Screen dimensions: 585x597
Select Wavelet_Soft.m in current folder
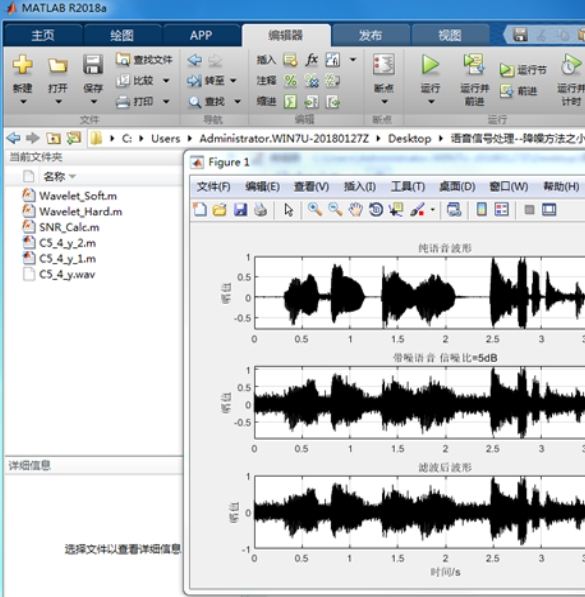tap(78, 196)
